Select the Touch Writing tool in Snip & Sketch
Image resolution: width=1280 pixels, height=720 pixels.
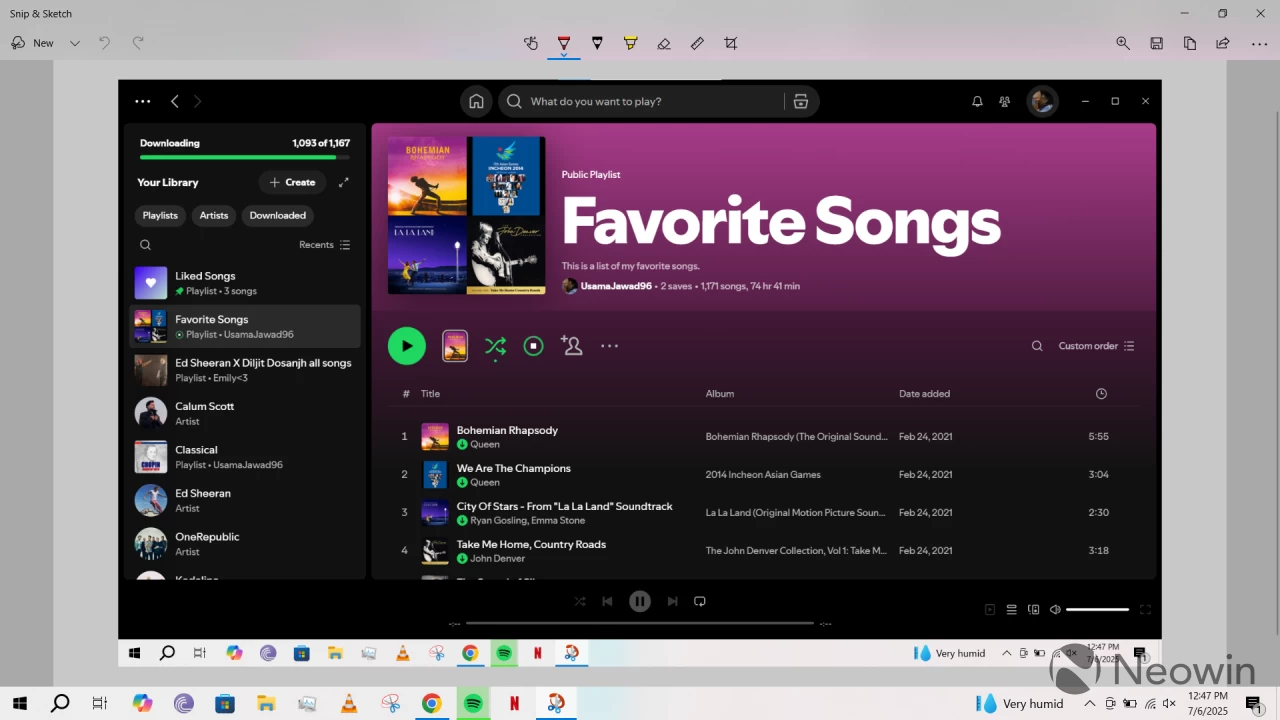pyautogui.click(x=531, y=43)
